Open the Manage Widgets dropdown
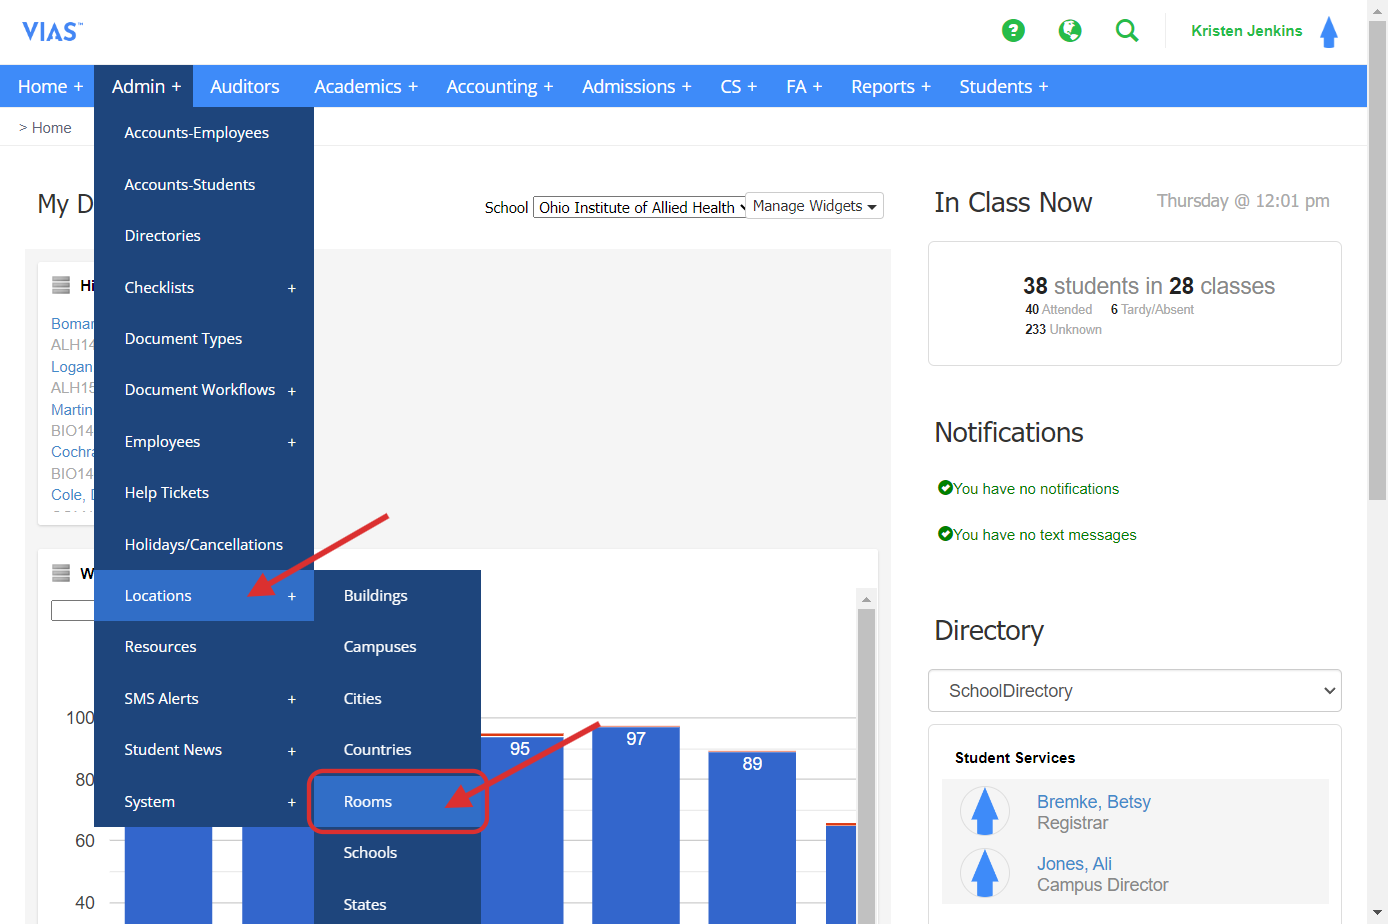The image size is (1388, 924). [814, 206]
